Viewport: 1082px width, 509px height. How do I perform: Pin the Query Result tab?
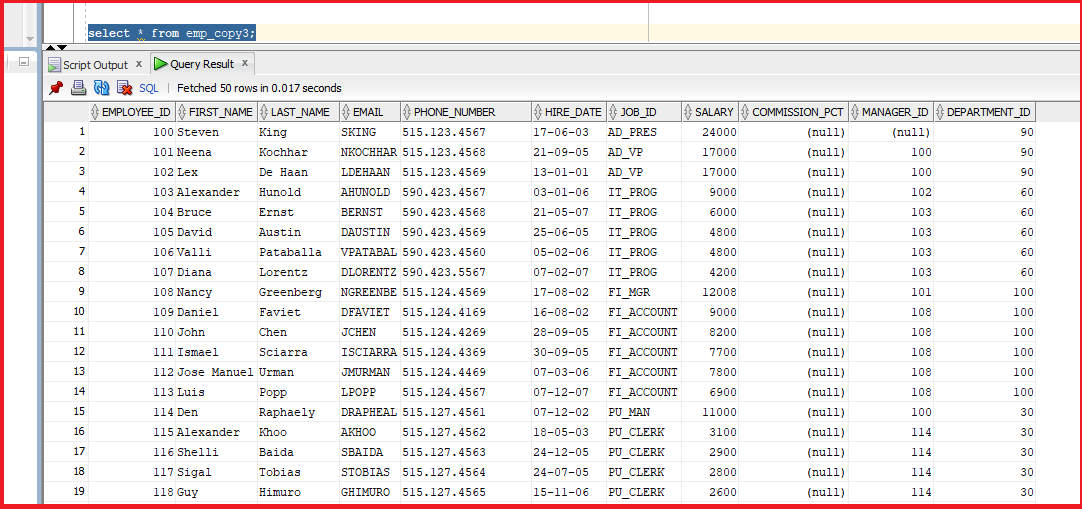pyautogui.click(x=57, y=88)
